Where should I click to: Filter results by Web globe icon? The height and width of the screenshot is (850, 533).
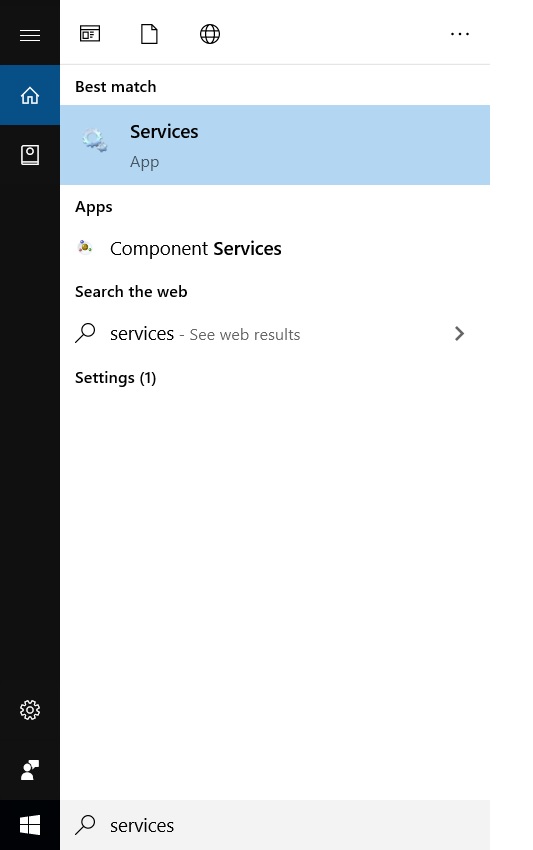[210, 34]
